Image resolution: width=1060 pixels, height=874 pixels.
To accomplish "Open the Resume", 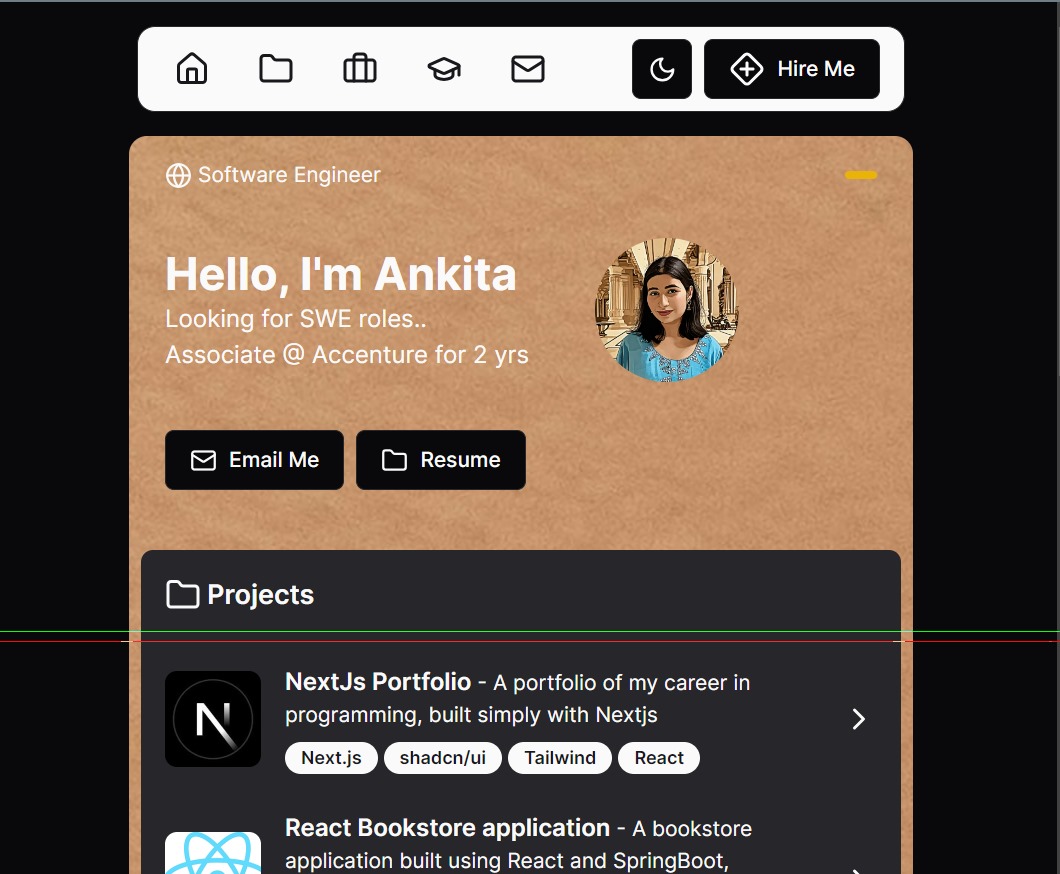I will click(440, 459).
